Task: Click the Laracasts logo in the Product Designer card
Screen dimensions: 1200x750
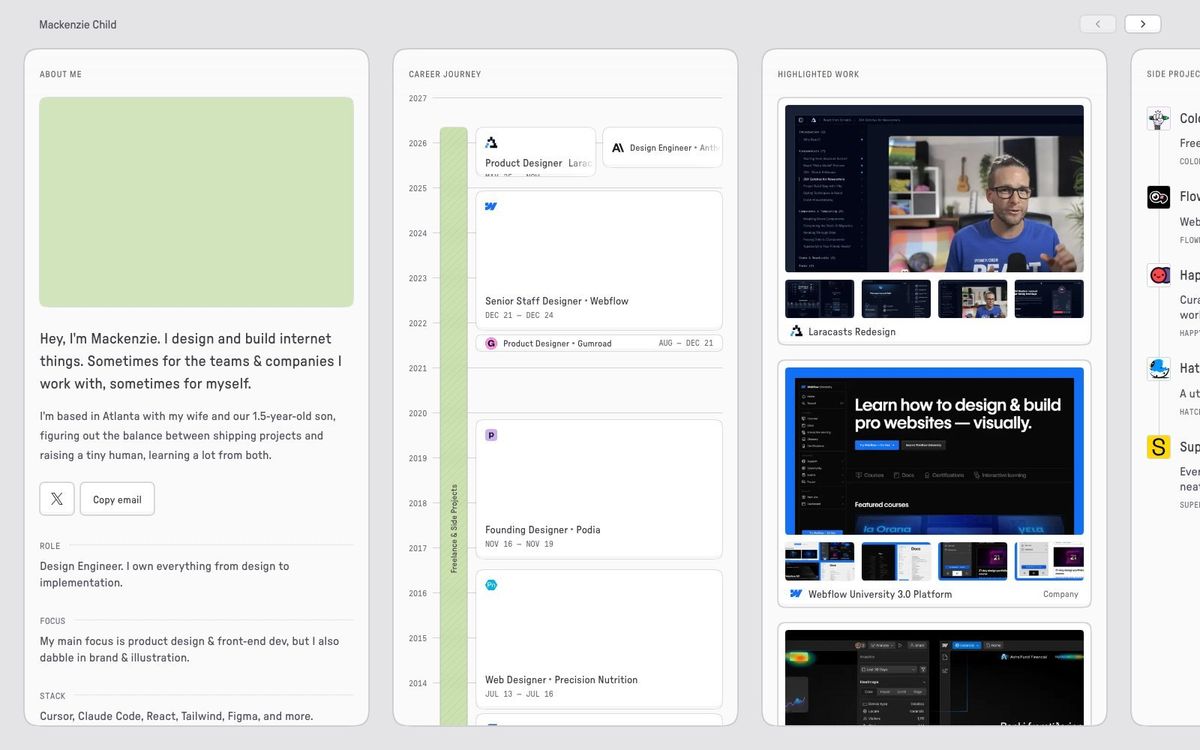Action: click(x=491, y=143)
